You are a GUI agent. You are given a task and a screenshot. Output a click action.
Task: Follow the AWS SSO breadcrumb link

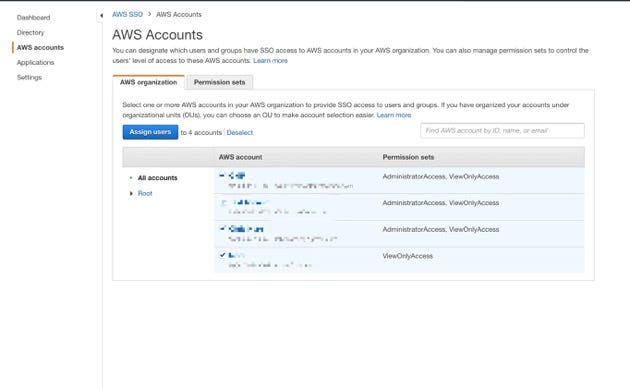click(x=127, y=14)
